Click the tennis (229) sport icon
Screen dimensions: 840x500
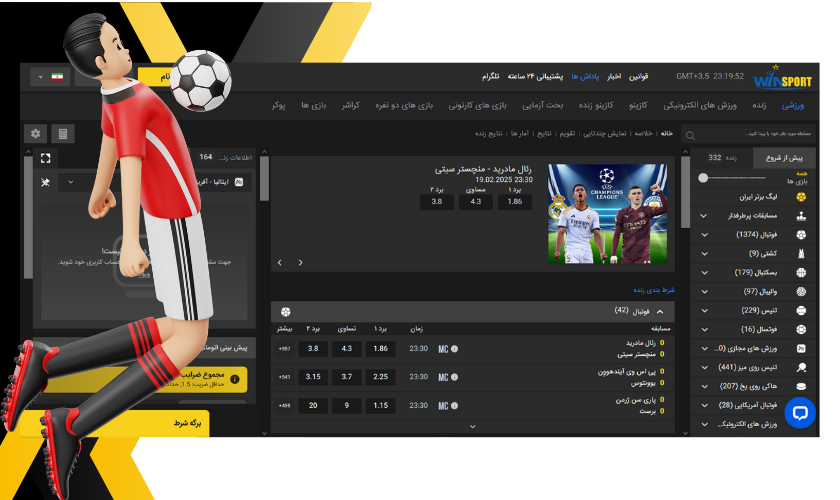[x=801, y=310]
